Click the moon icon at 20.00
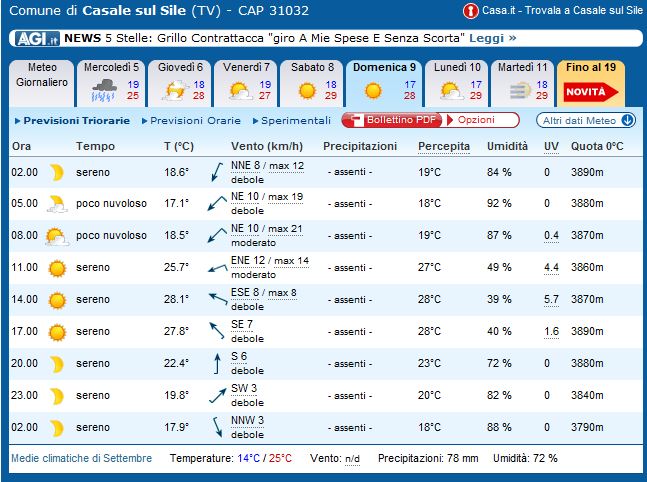This screenshot has height=482, width=647. pos(57,364)
